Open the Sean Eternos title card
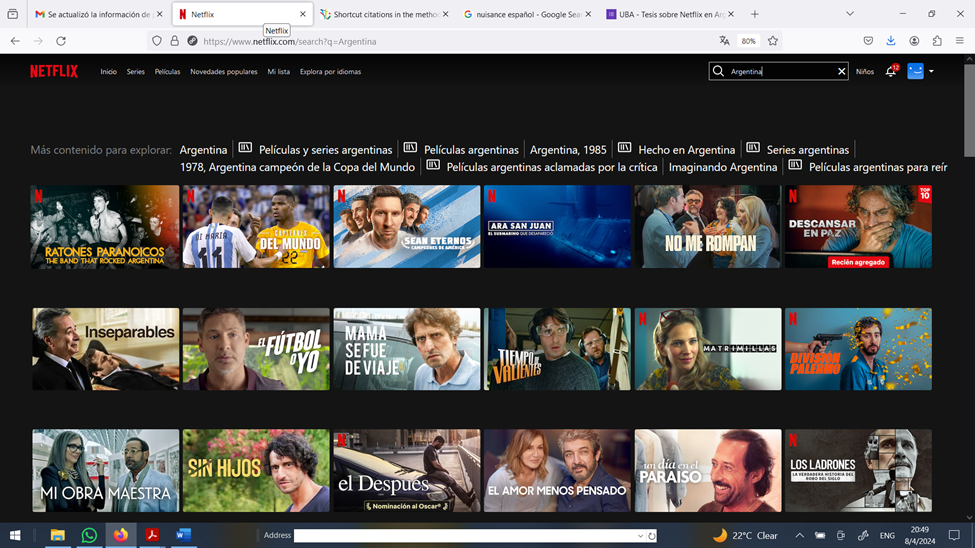Viewport: 975px width, 548px height. pyautogui.click(x=407, y=226)
